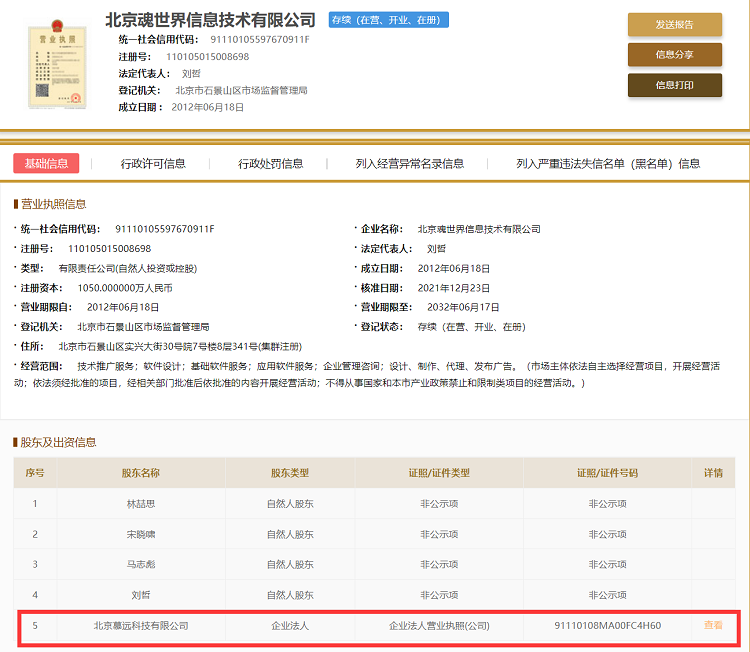Image resolution: width=750 pixels, height=652 pixels.
Task: Click shareholder 宋晓啸 in row 2
Action: pos(141,534)
